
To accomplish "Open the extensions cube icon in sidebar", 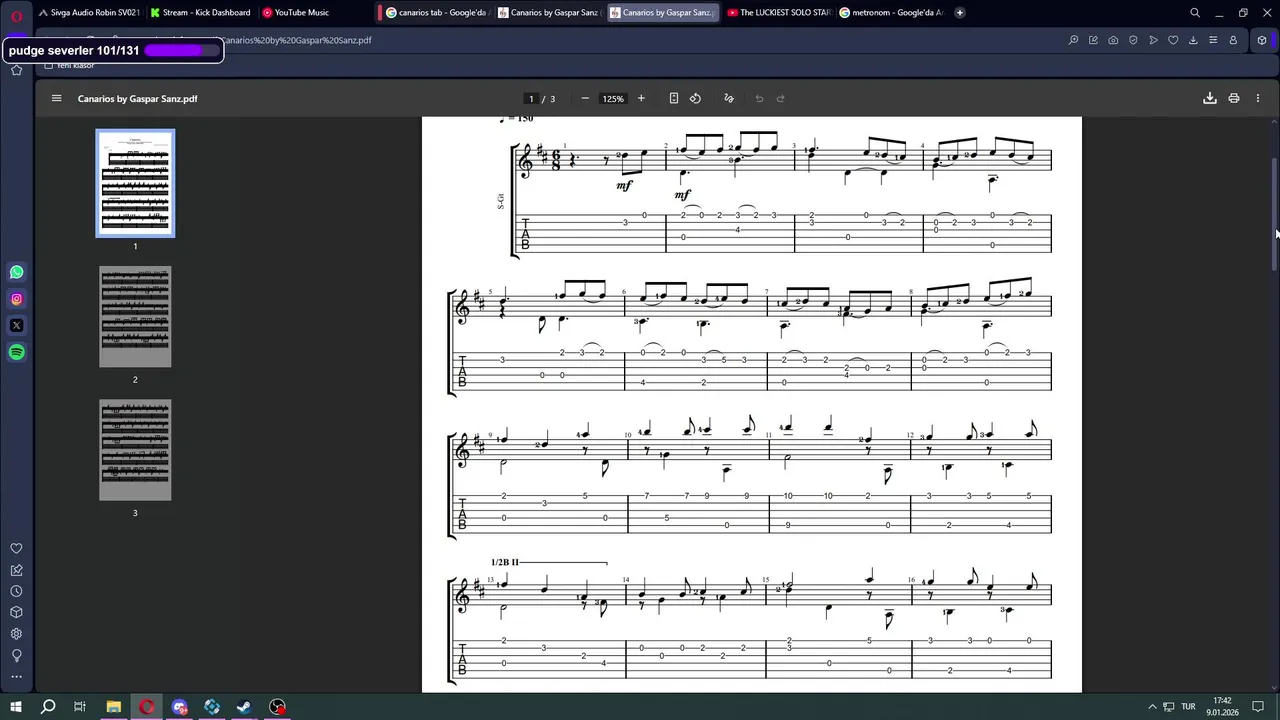I will pos(16,612).
